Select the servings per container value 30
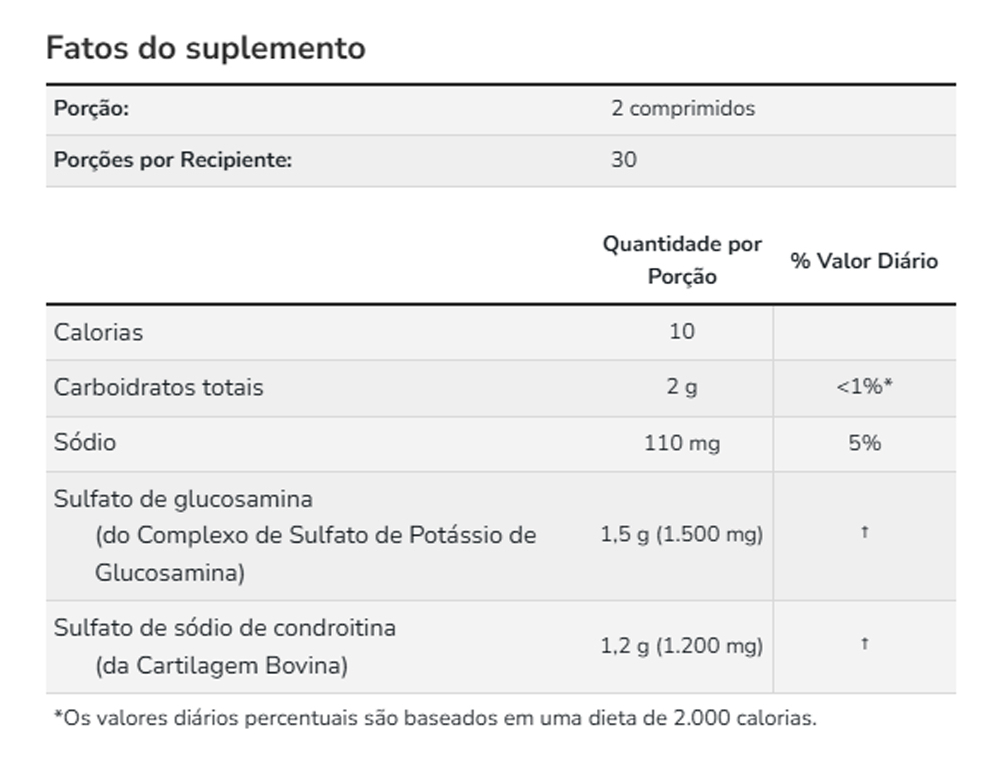This screenshot has height=763, width=1002. (x=624, y=160)
